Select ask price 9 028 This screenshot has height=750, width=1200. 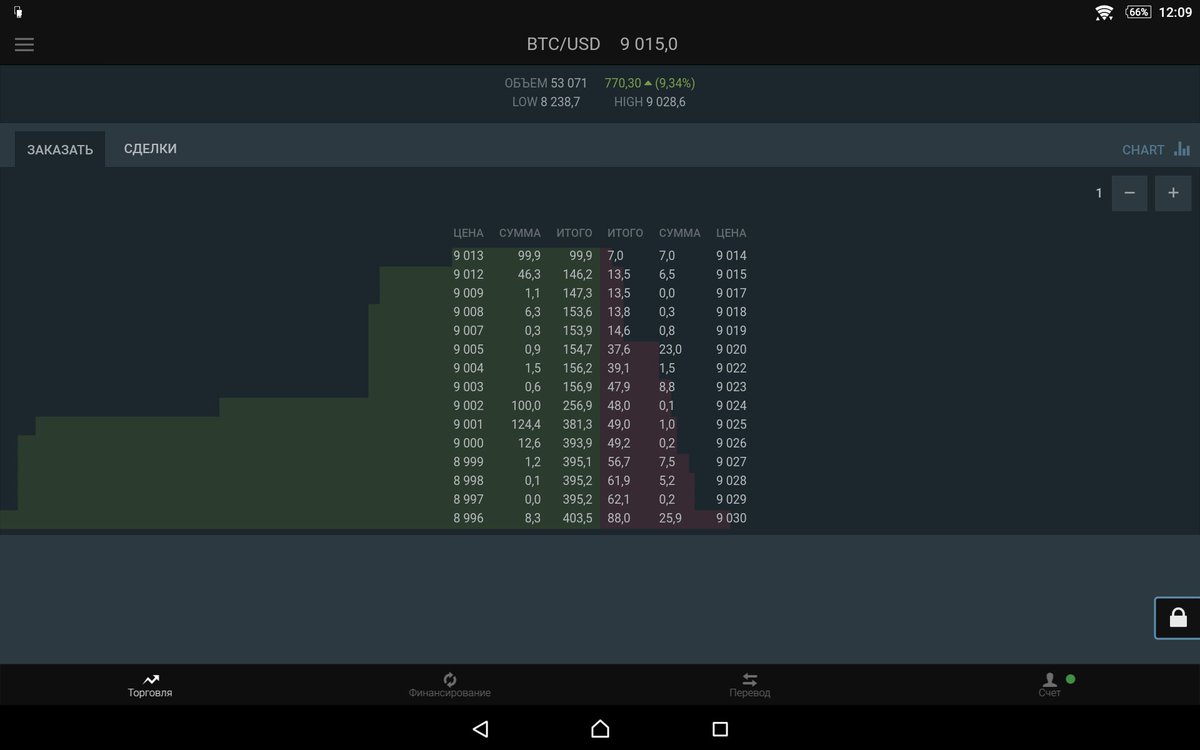[x=731, y=481]
